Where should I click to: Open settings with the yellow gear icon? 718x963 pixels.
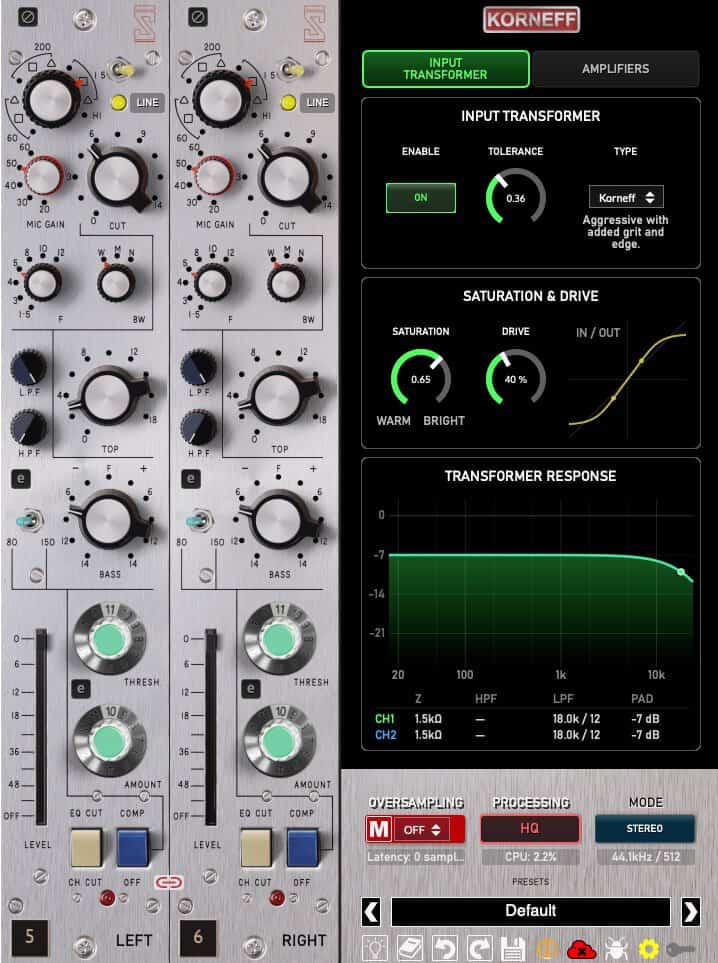[x=649, y=949]
